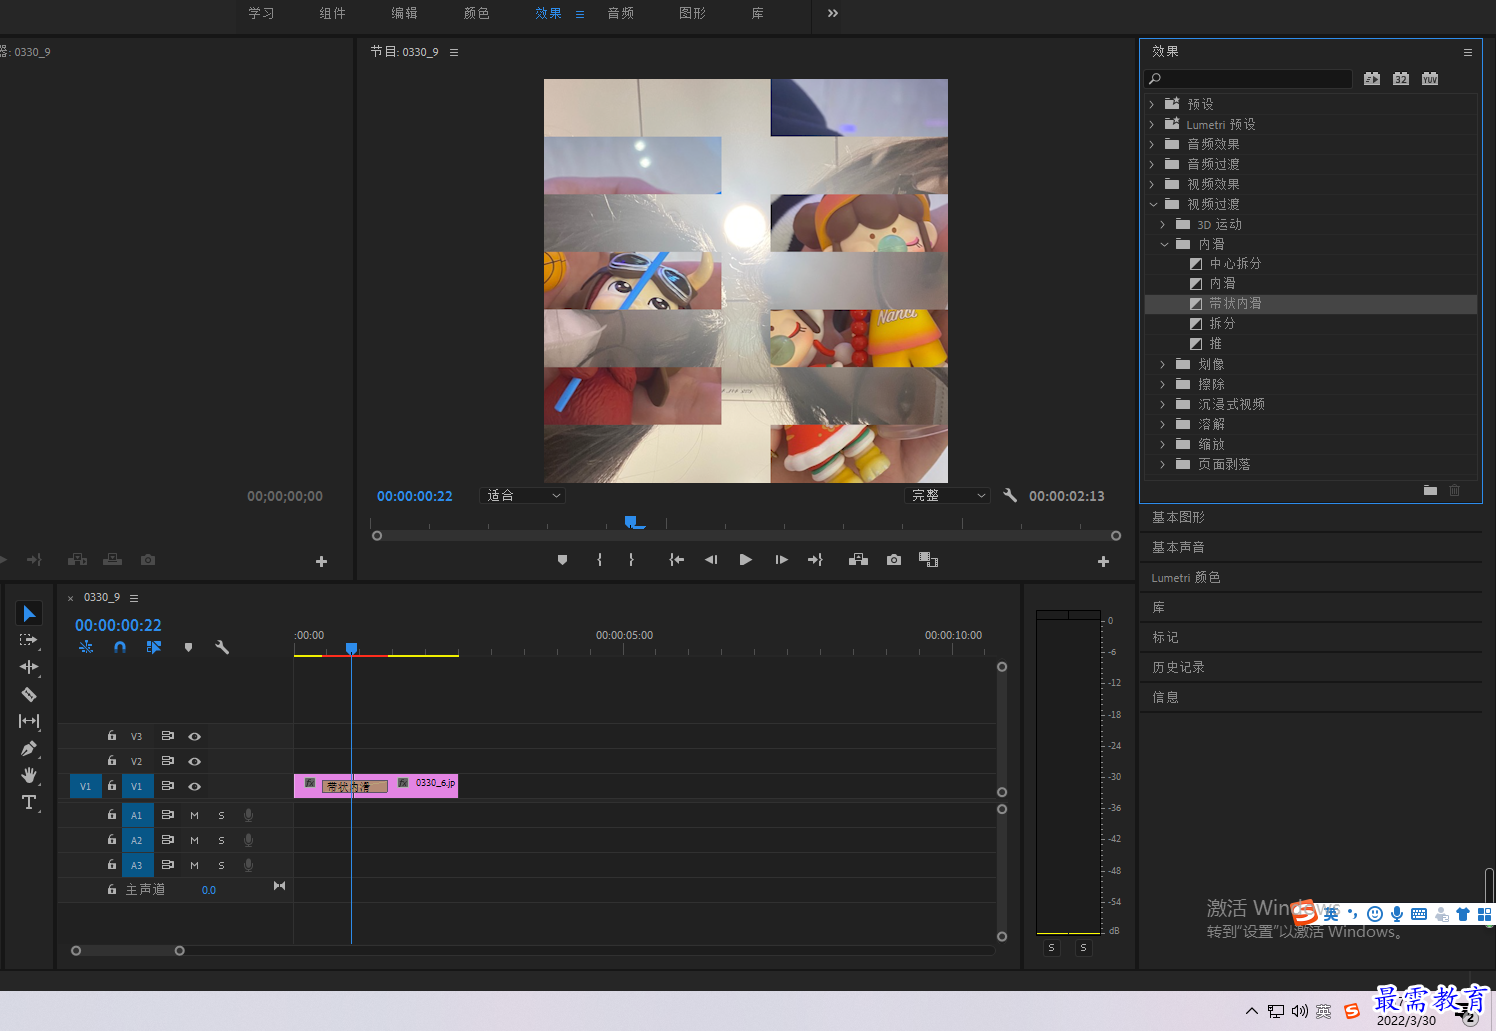The image size is (1496, 1031).
Task: Click the Add Marker button in program monitor
Action: click(563, 560)
